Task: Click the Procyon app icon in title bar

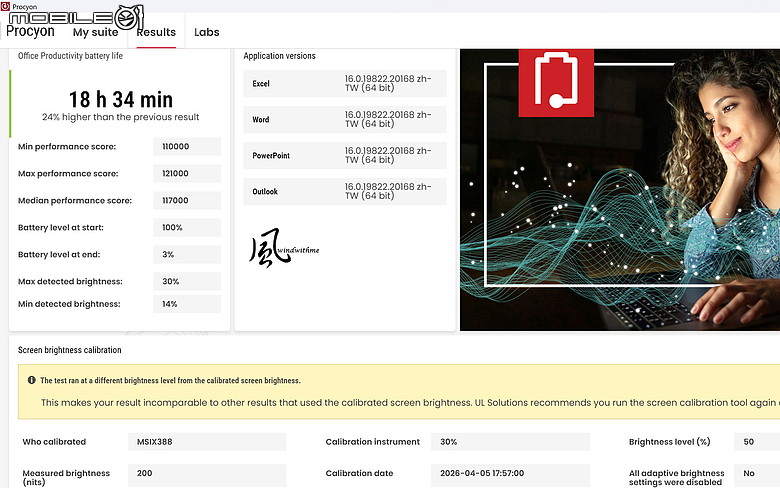Action: pos(5,6)
